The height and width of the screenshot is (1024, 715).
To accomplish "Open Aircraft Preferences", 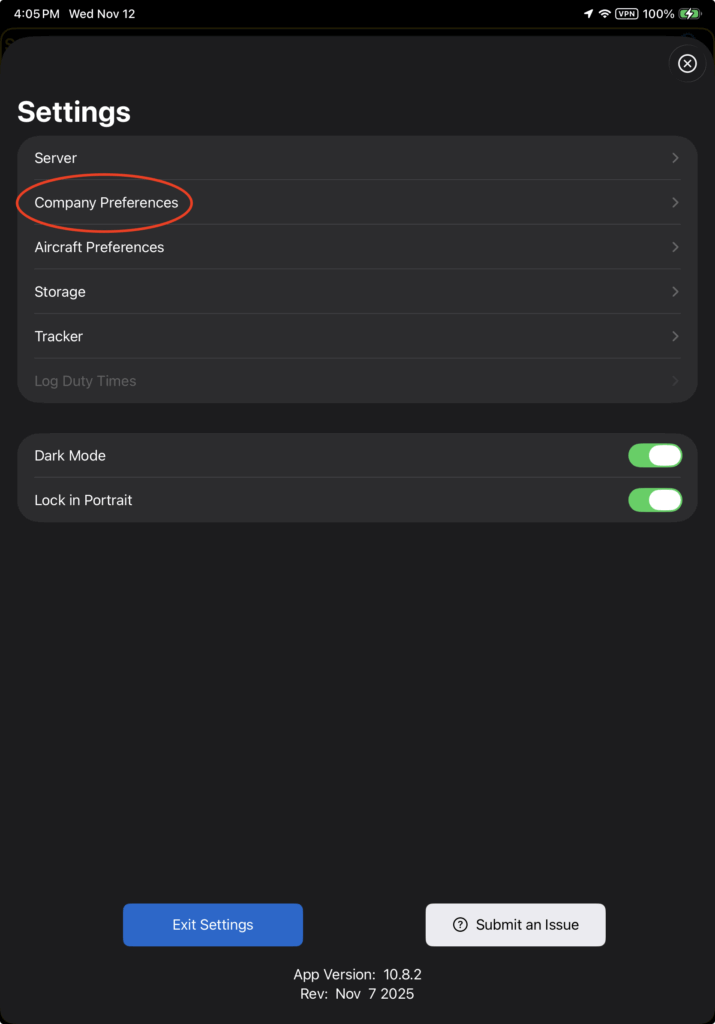I will 99,247.
